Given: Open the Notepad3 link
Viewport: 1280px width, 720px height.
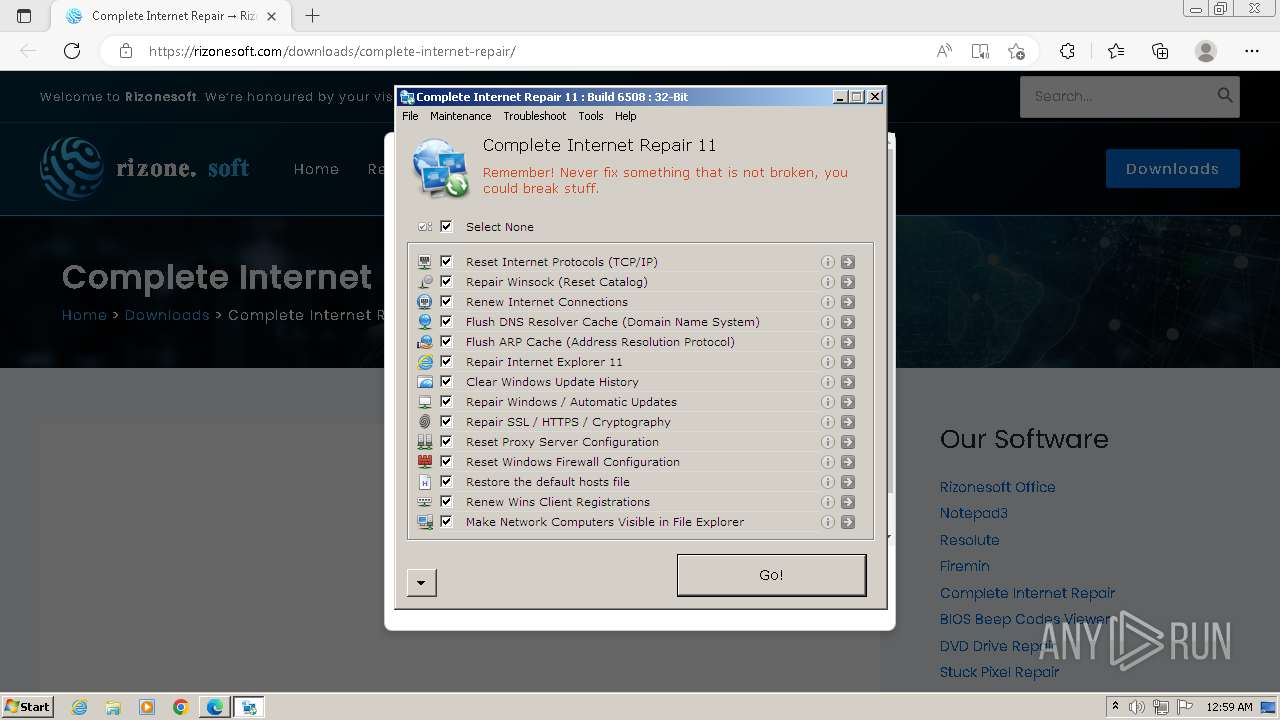Looking at the screenshot, I should [974, 513].
